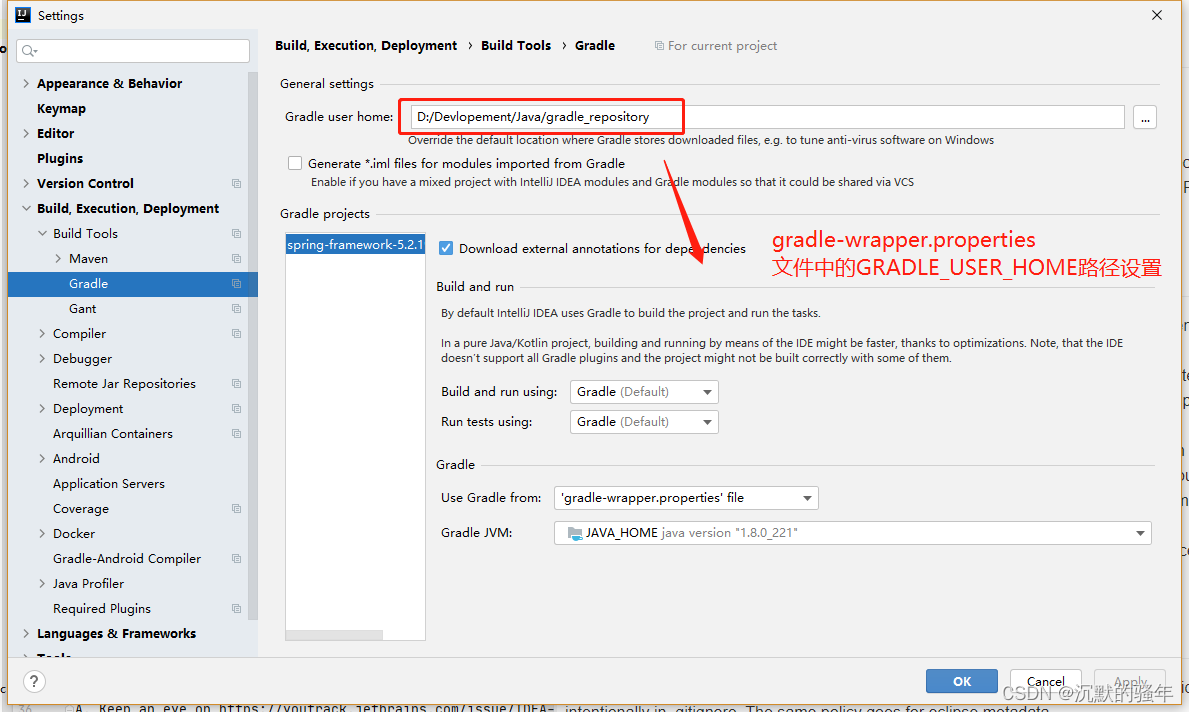Click project-level icon next to Required Plugins

pyautogui.click(x=237, y=609)
